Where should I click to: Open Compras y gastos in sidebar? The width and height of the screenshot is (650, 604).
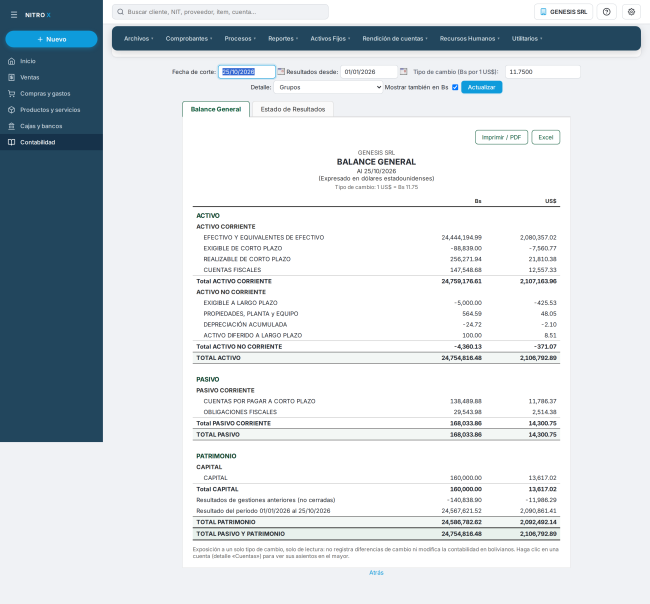[51, 93]
